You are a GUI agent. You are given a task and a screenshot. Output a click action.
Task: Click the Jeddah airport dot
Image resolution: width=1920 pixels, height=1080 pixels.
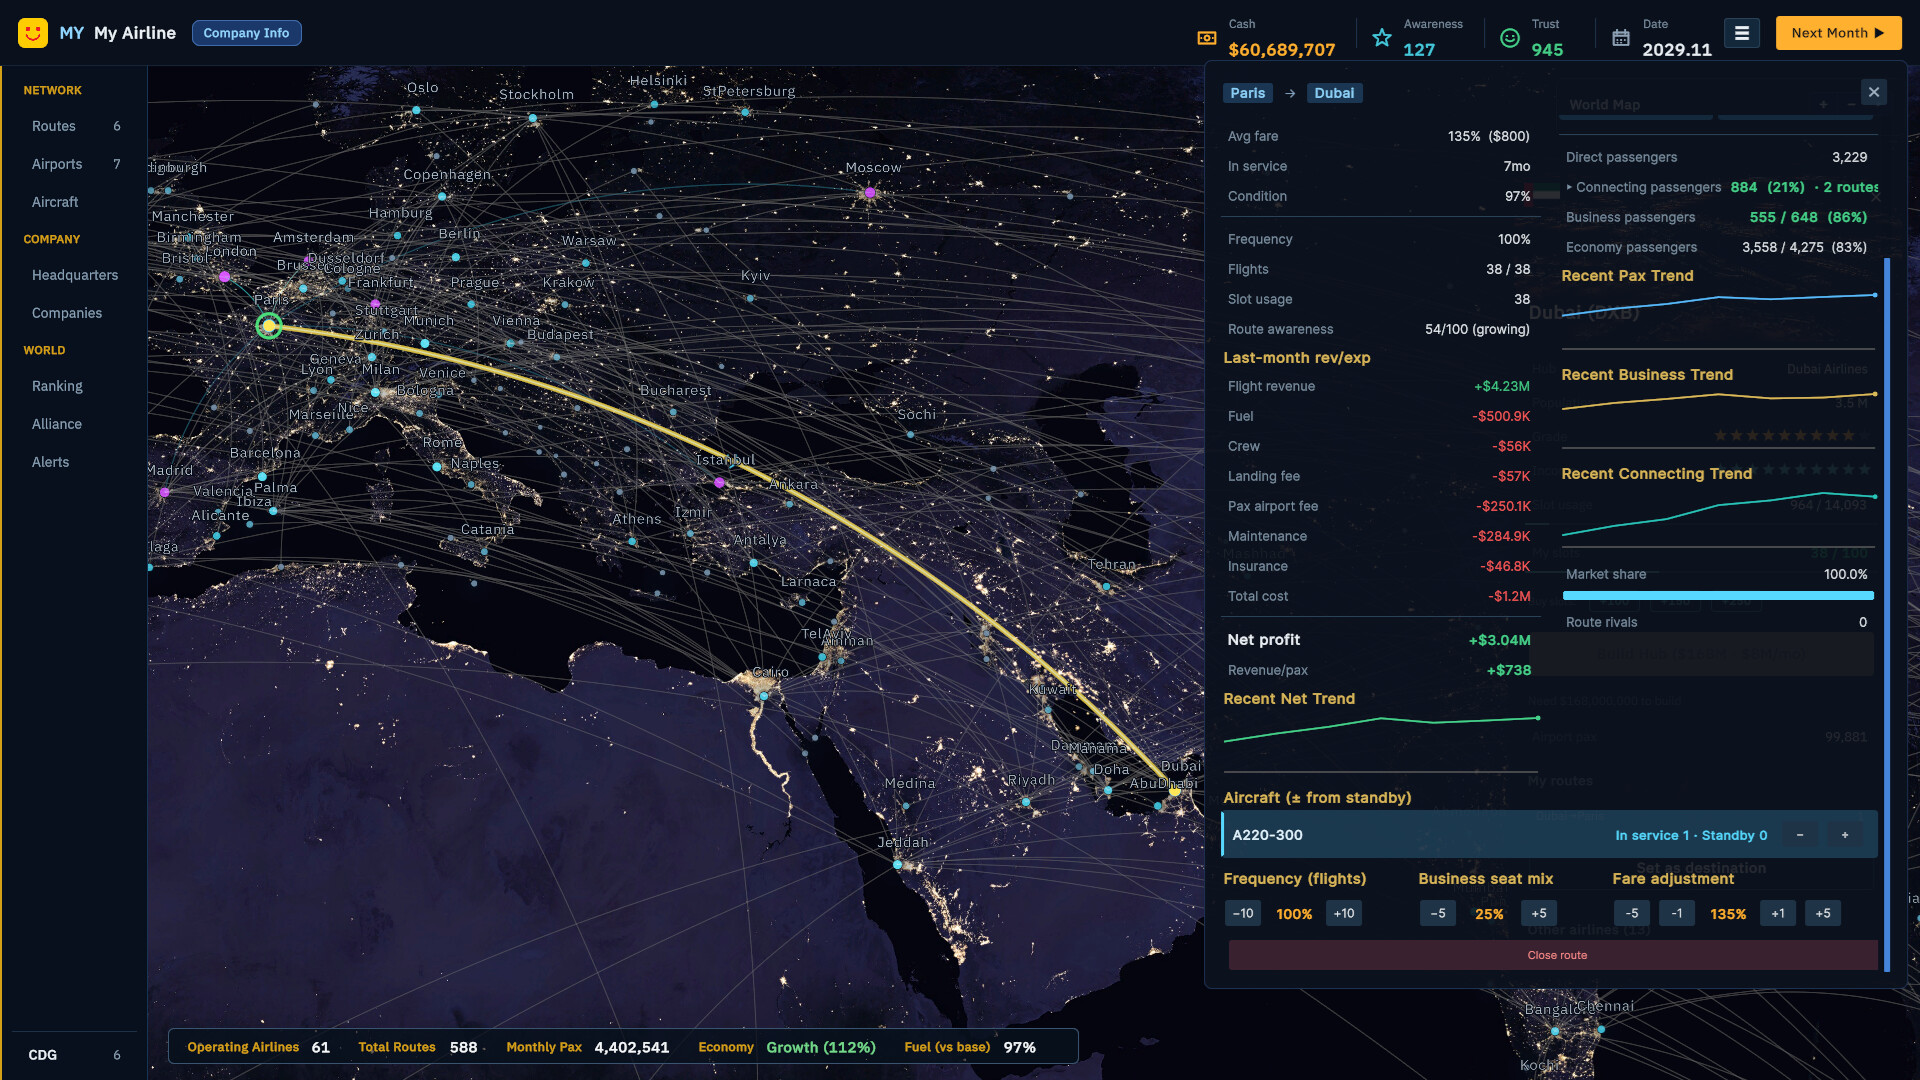897,865
